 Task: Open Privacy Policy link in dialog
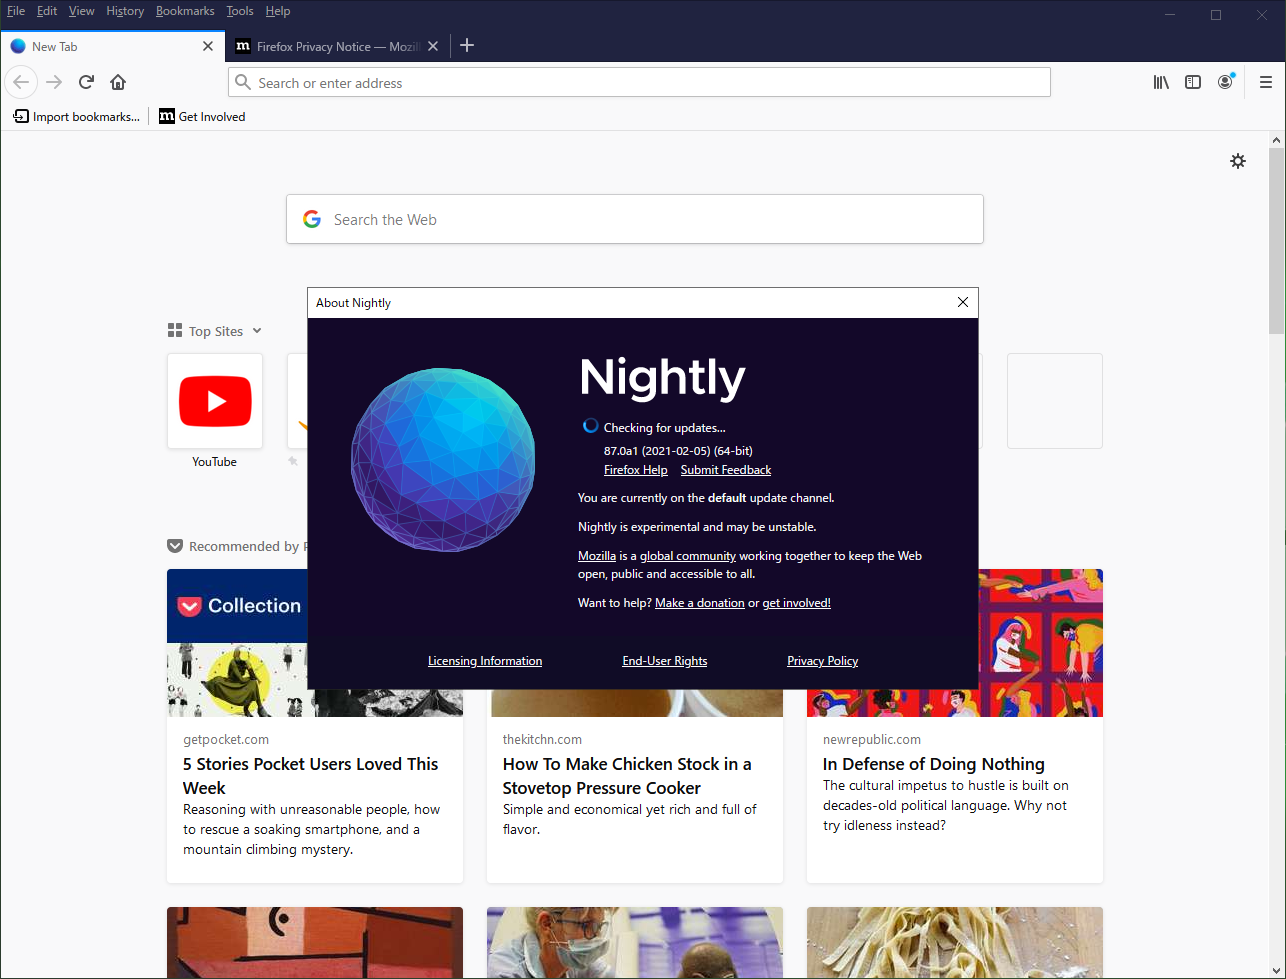(x=823, y=661)
